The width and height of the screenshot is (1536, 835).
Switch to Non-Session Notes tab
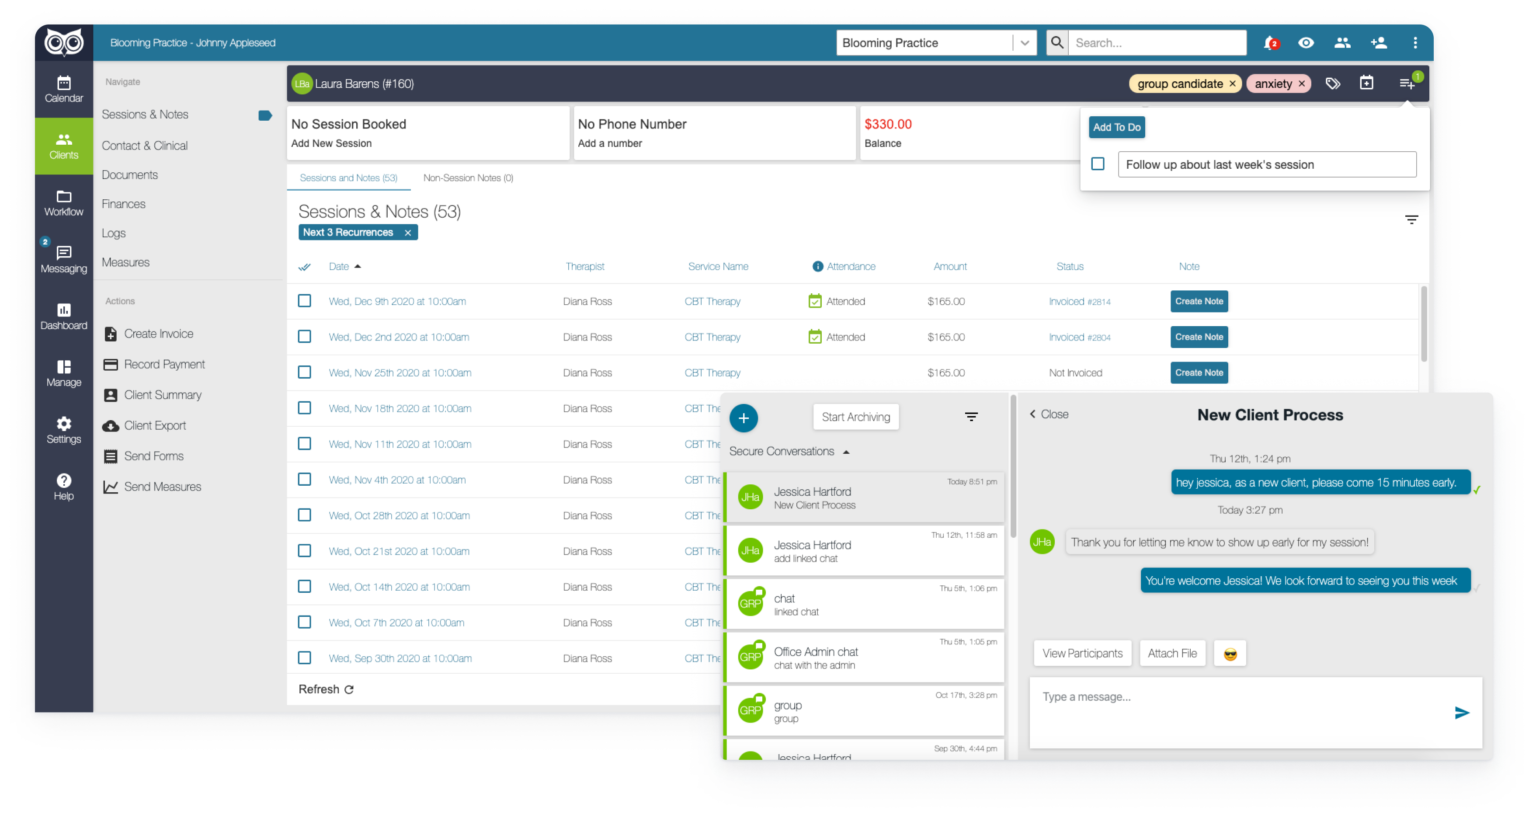pos(468,178)
